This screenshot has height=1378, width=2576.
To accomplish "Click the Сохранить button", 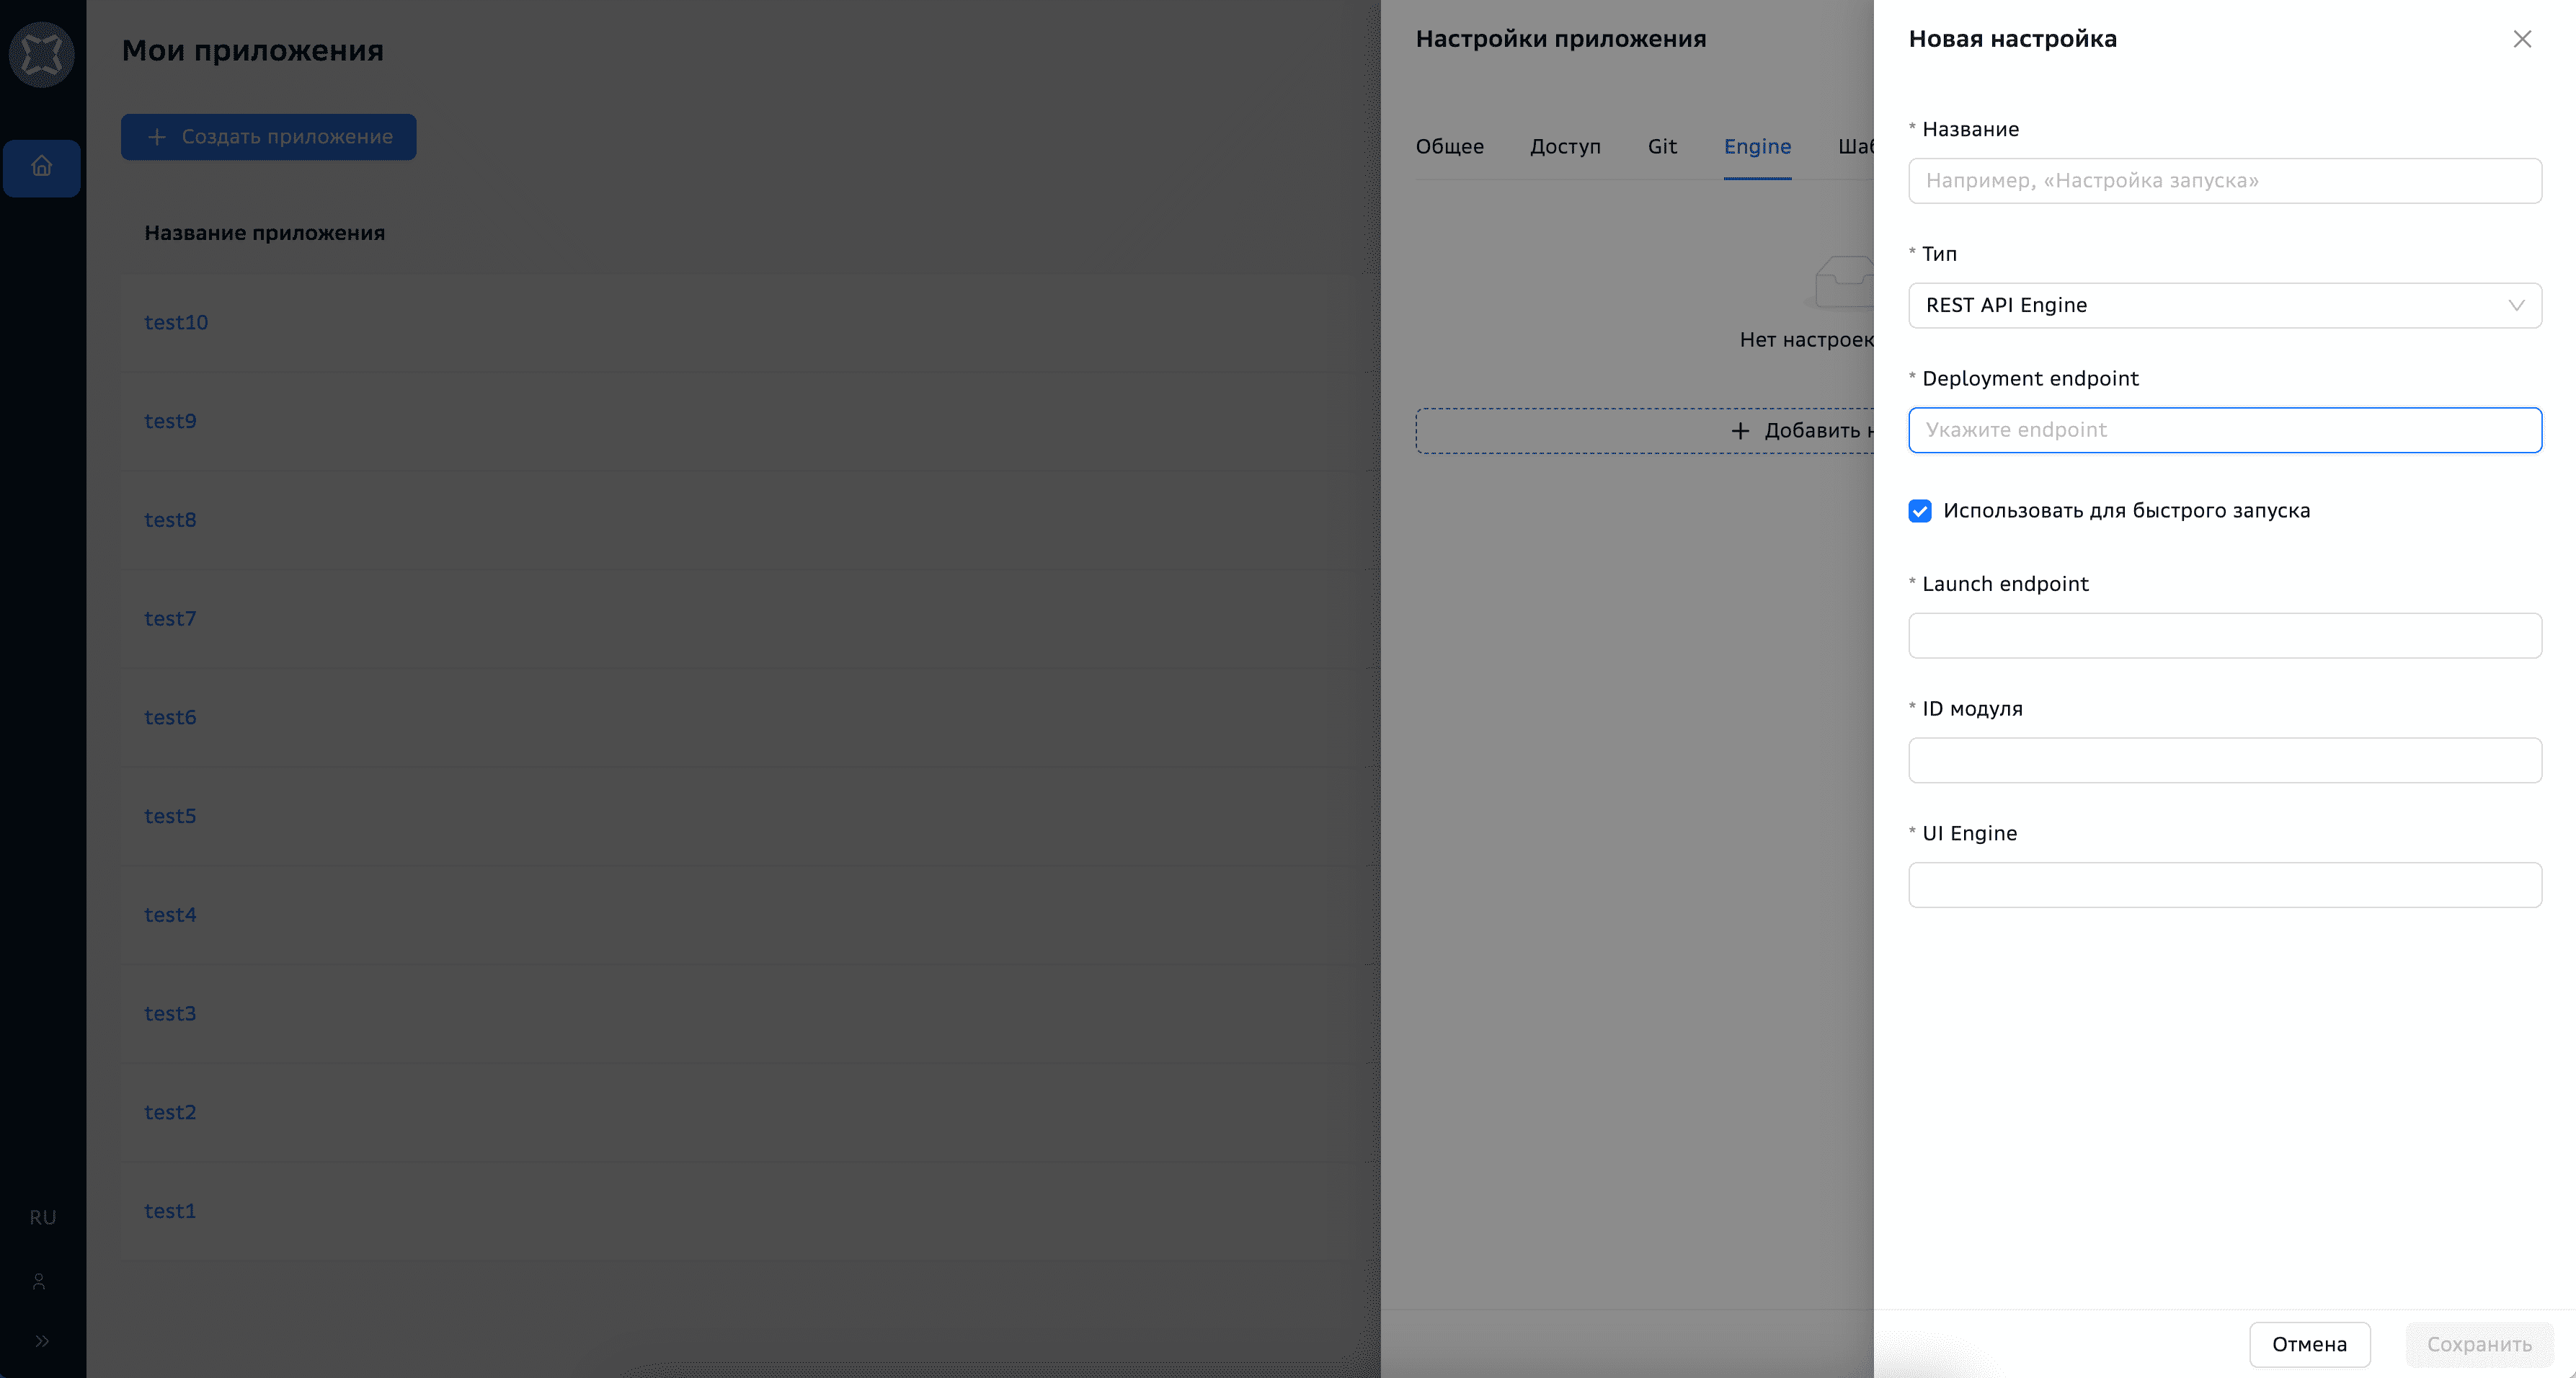I will [x=2479, y=1344].
